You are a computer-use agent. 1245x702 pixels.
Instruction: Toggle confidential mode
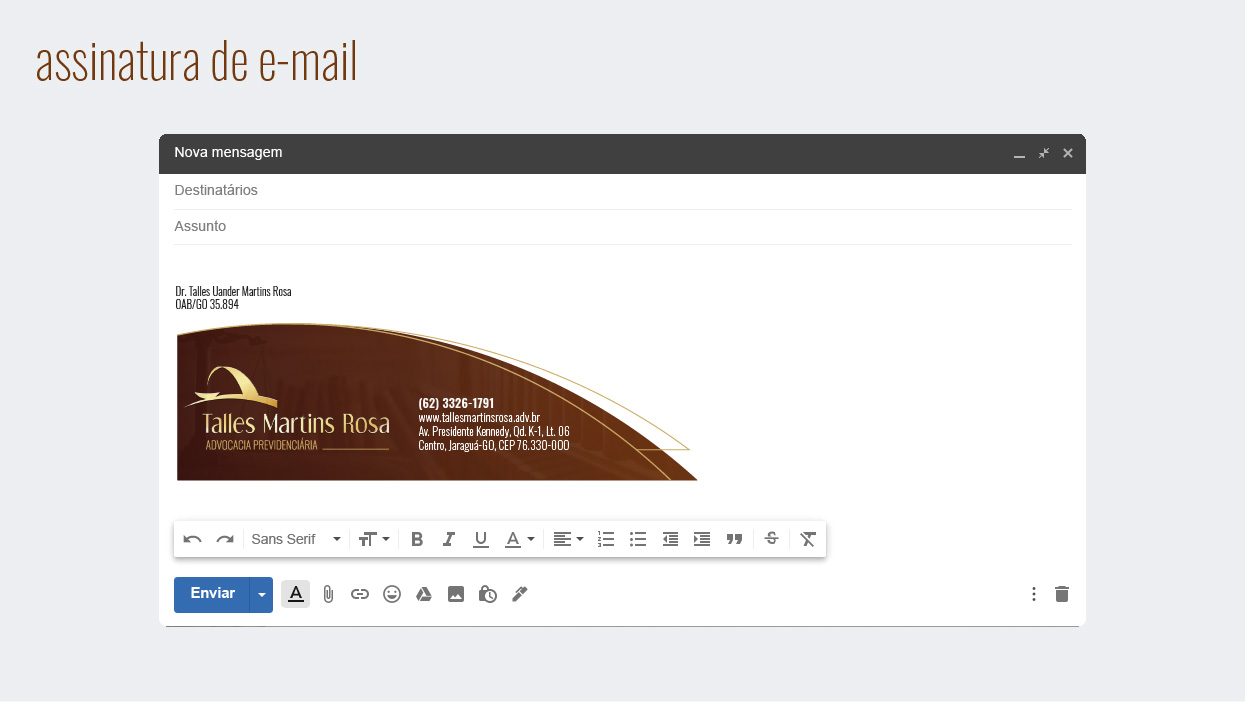coord(488,594)
